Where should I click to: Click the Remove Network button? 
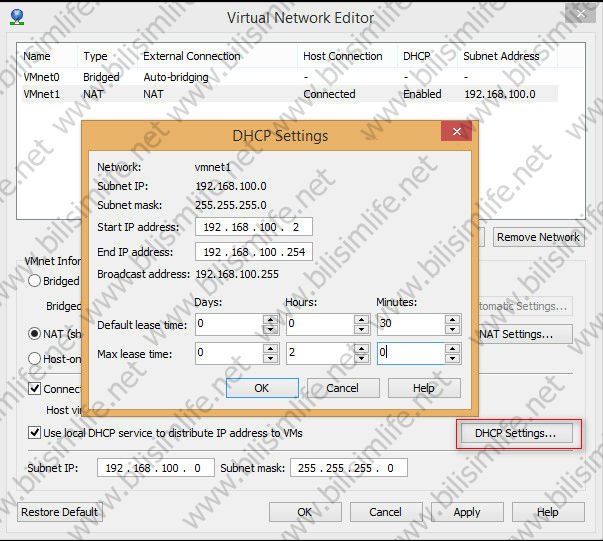538,237
